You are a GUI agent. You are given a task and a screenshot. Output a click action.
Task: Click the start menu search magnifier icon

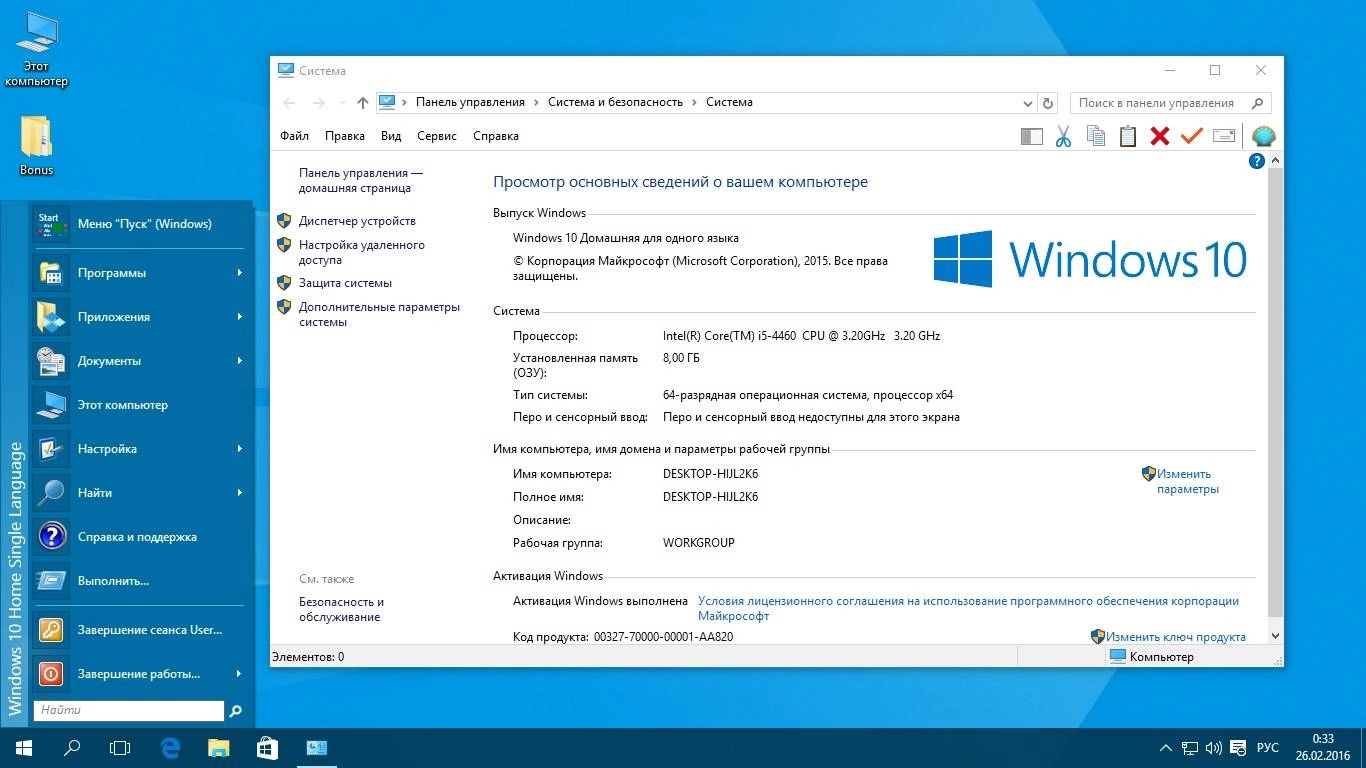(x=236, y=711)
